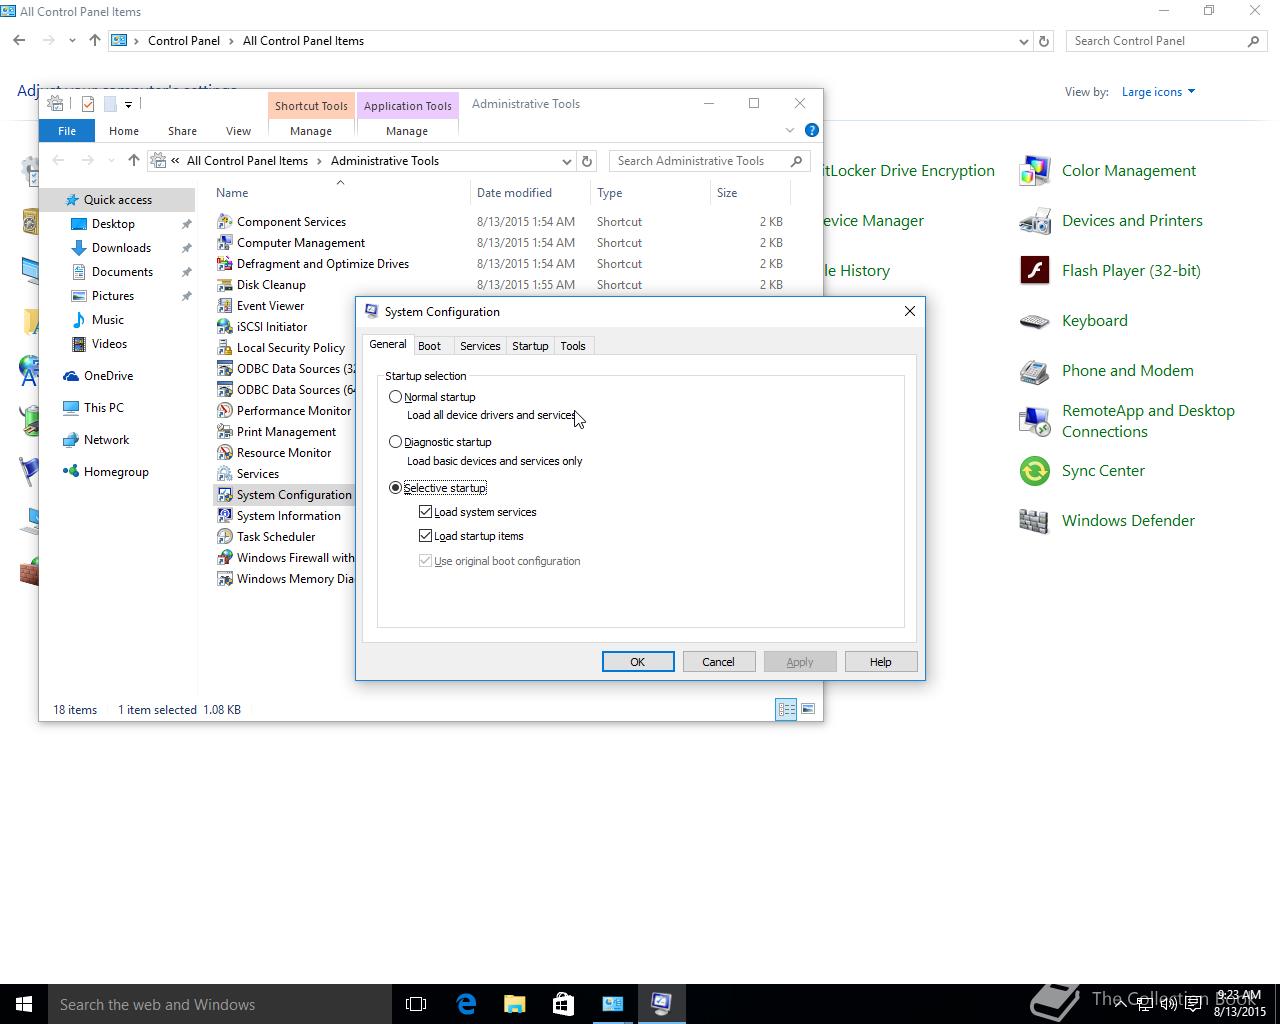Open the File menu in Administrative Tools
Screen dimensions: 1280x1024
click(67, 131)
